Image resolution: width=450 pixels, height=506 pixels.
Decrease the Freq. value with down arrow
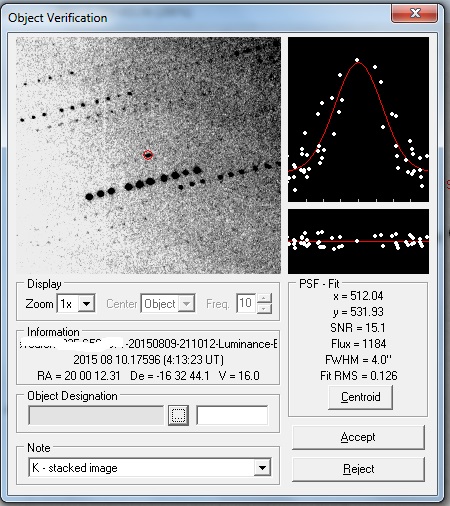pos(264,308)
